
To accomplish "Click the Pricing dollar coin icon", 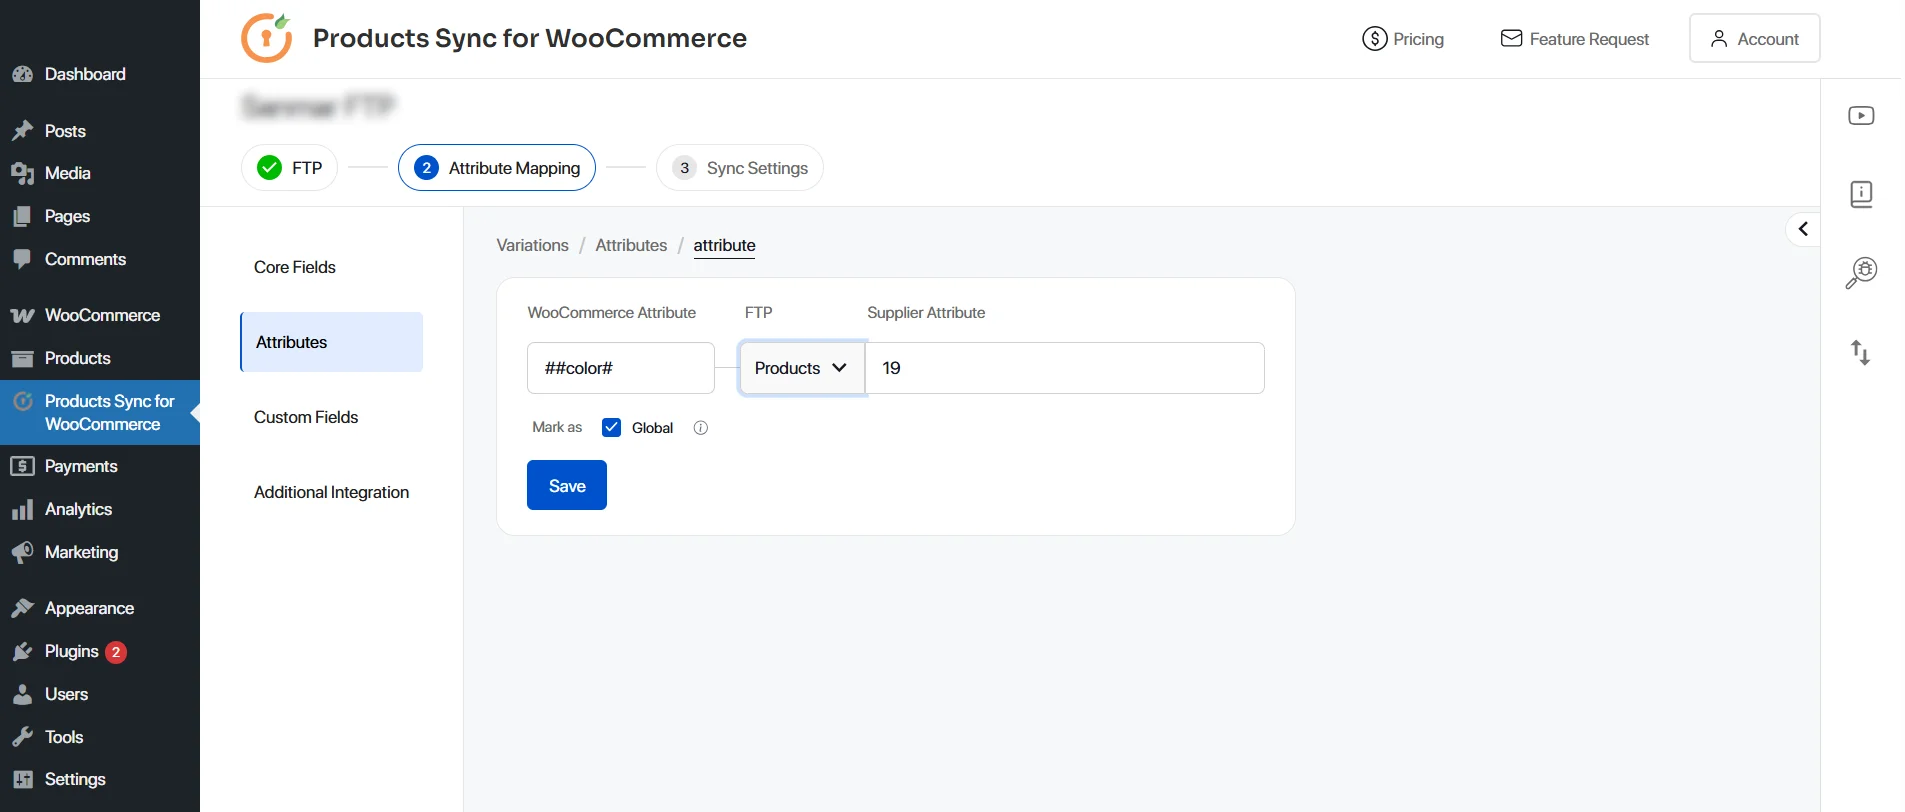I will (1375, 39).
